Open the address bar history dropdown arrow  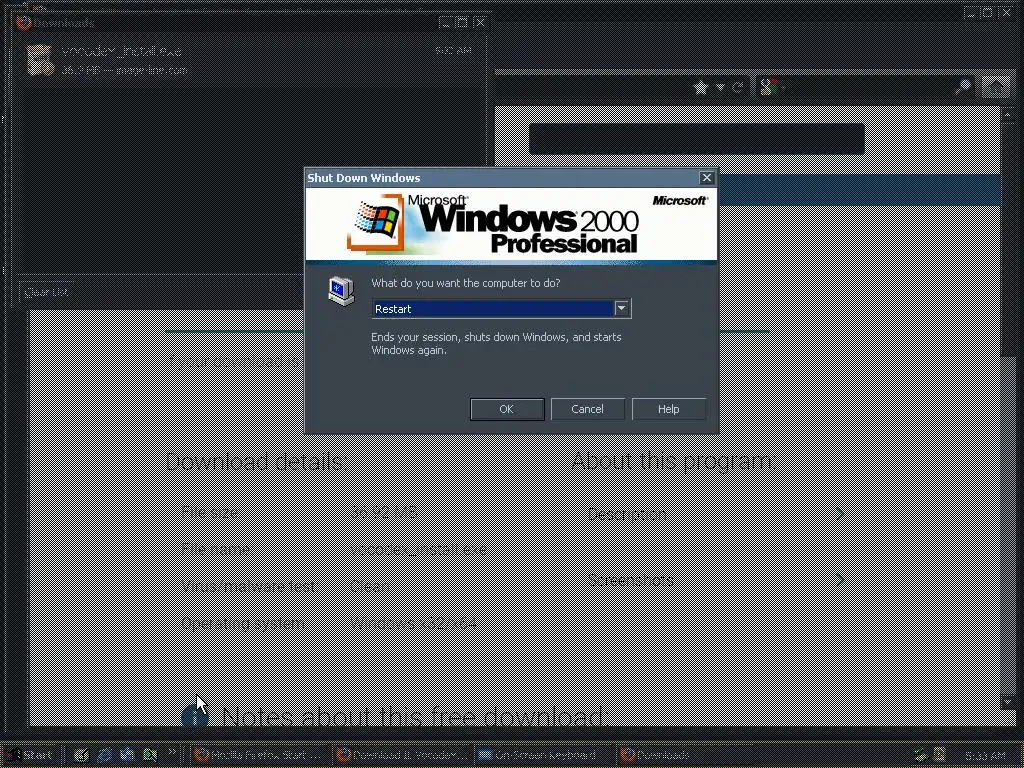720,87
